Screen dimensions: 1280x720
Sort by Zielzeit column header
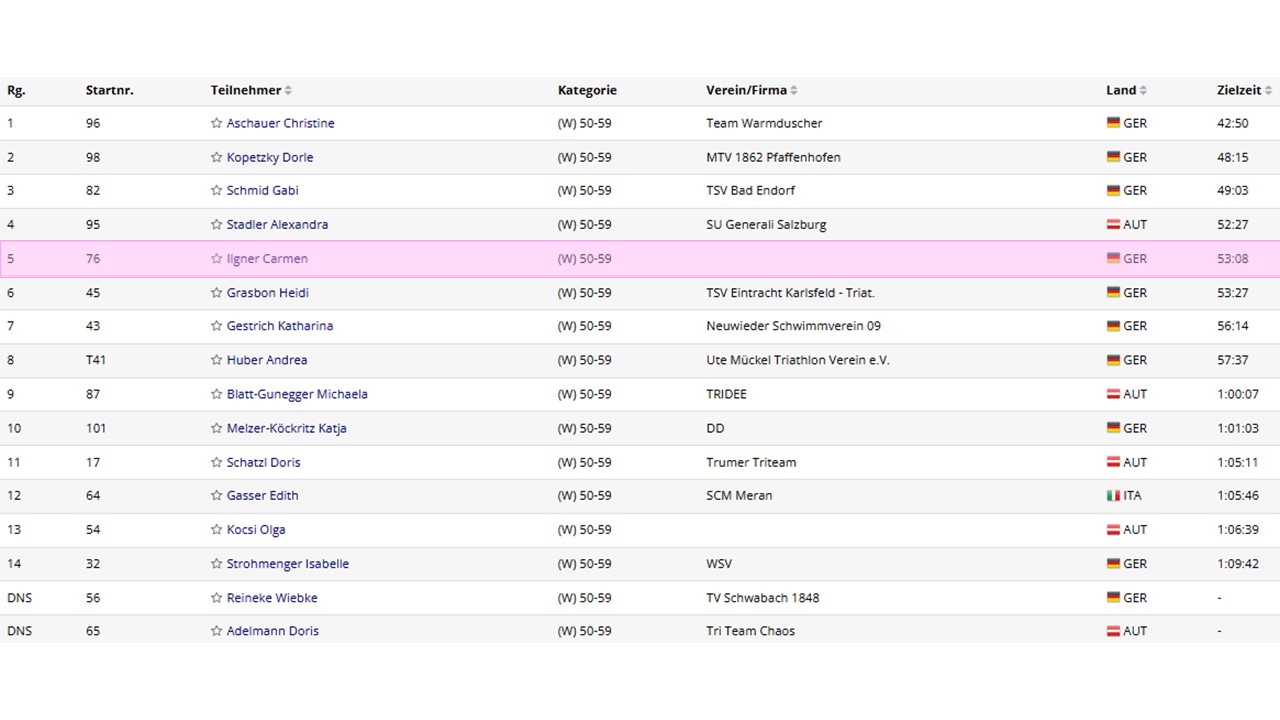pyautogui.click(x=1269, y=90)
